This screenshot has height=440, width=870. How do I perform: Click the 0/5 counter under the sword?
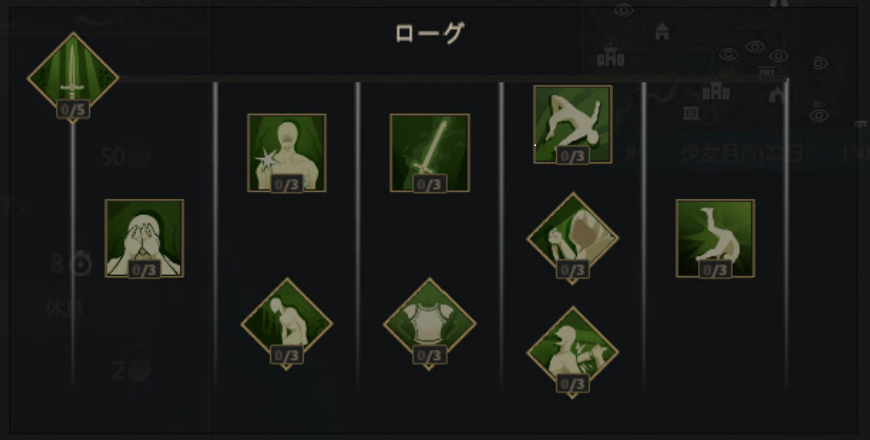[x=73, y=109]
